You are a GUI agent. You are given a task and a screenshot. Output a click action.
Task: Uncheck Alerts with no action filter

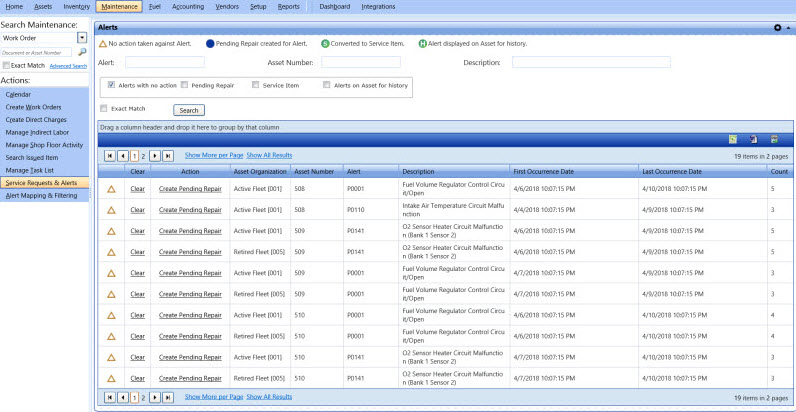pos(112,85)
